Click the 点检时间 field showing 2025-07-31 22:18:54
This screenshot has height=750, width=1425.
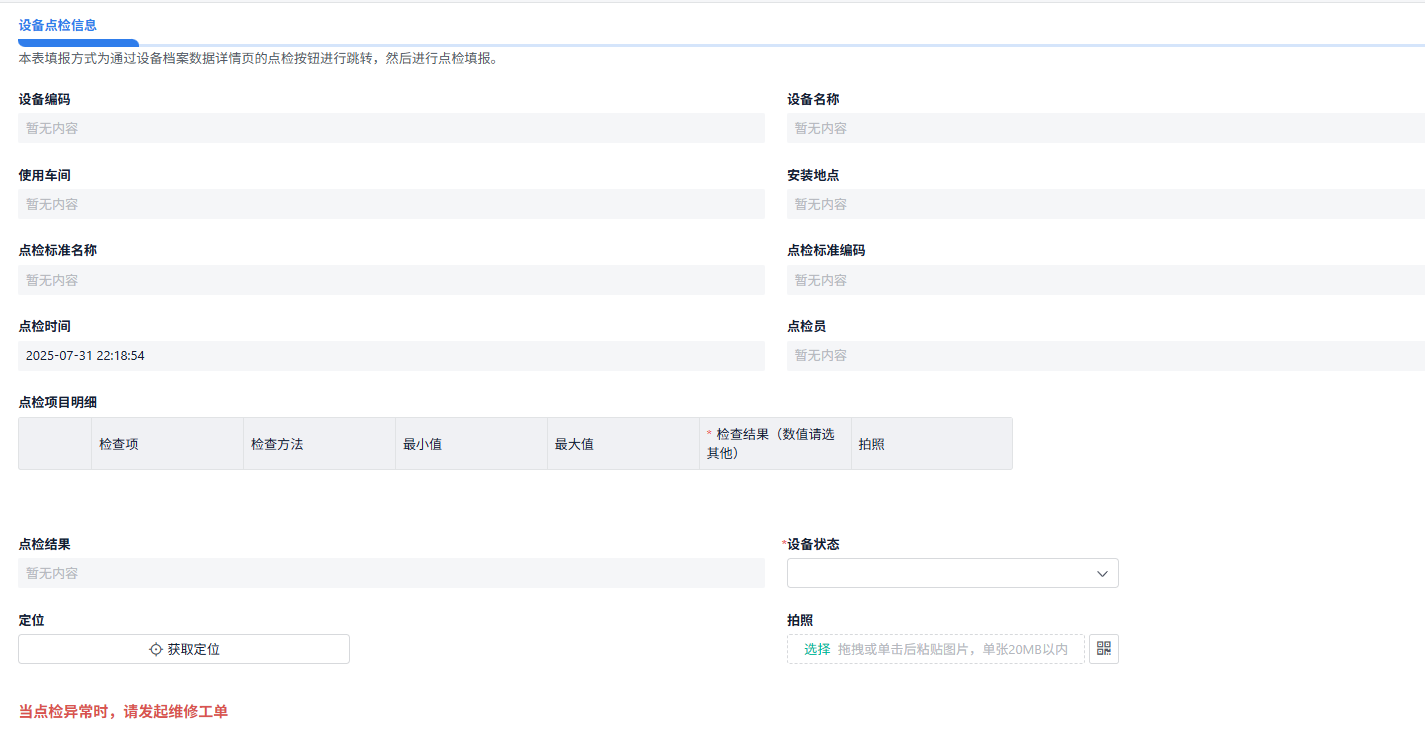391,355
